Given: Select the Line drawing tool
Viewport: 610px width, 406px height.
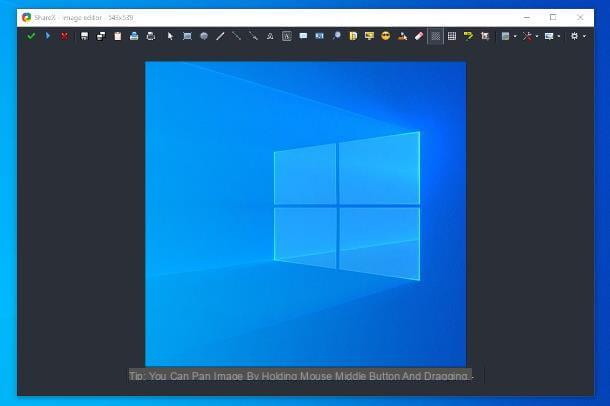Looking at the screenshot, I should click(237, 36).
